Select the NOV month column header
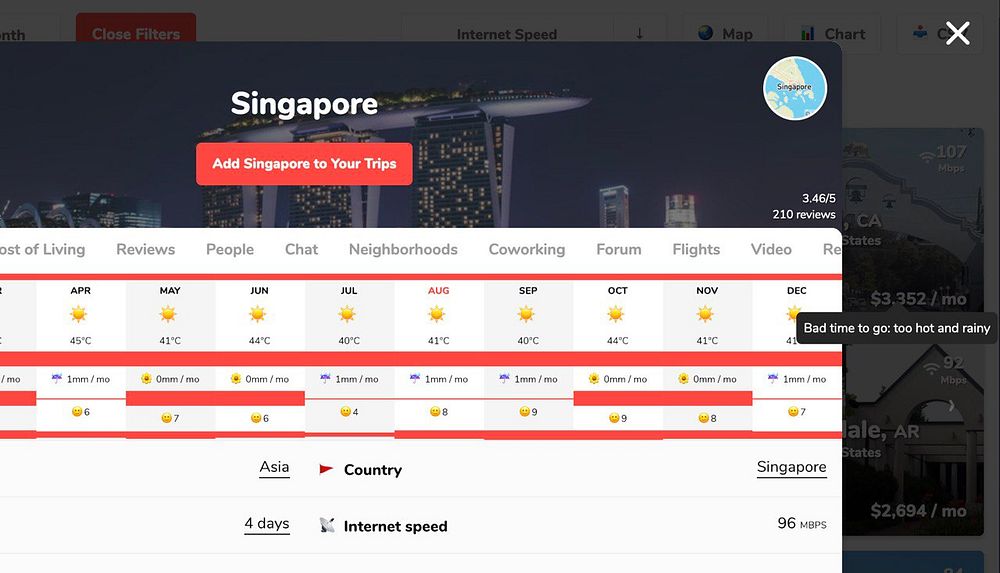The width and height of the screenshot is (1000, 573). tap(707, 290)
